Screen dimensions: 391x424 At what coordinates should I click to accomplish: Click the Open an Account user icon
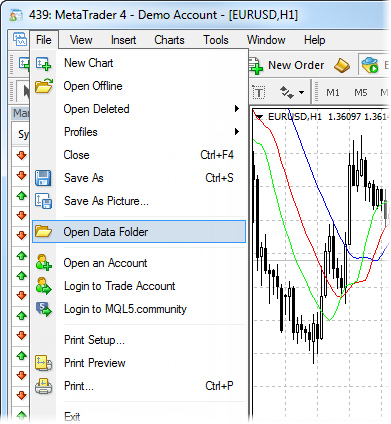click(44, 263)
